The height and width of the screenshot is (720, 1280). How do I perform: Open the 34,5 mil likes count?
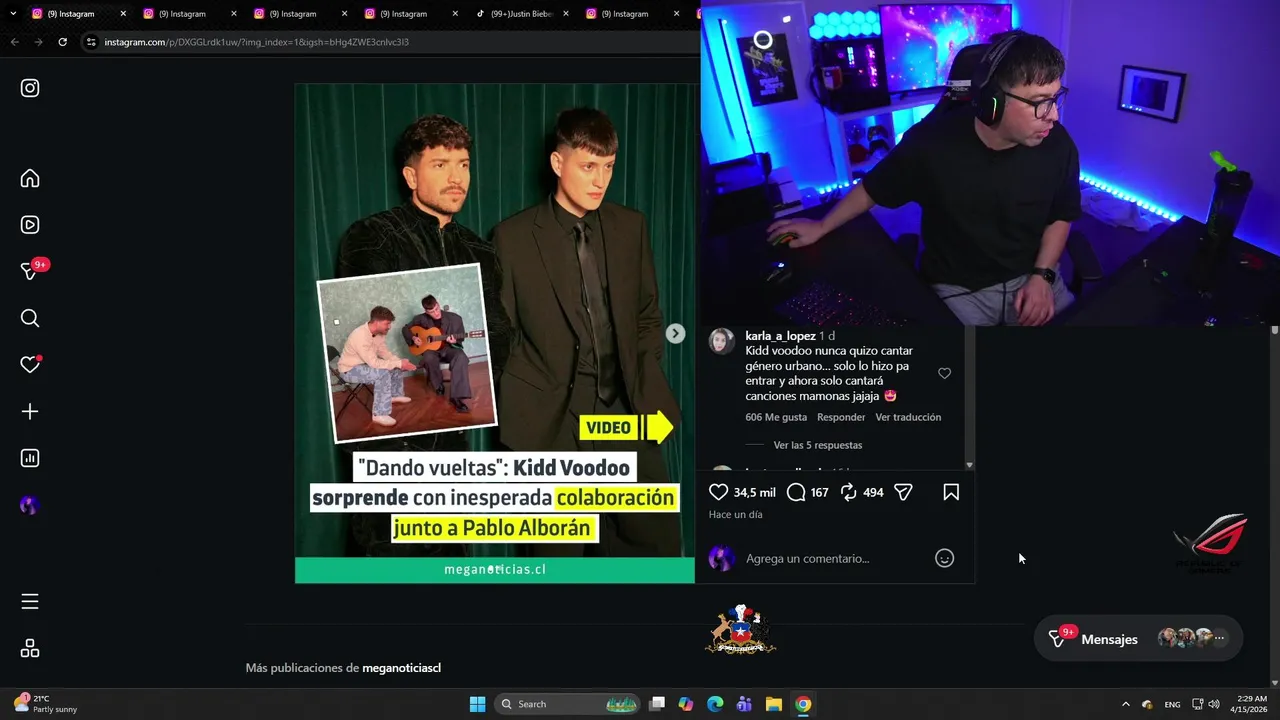(754, 492)
